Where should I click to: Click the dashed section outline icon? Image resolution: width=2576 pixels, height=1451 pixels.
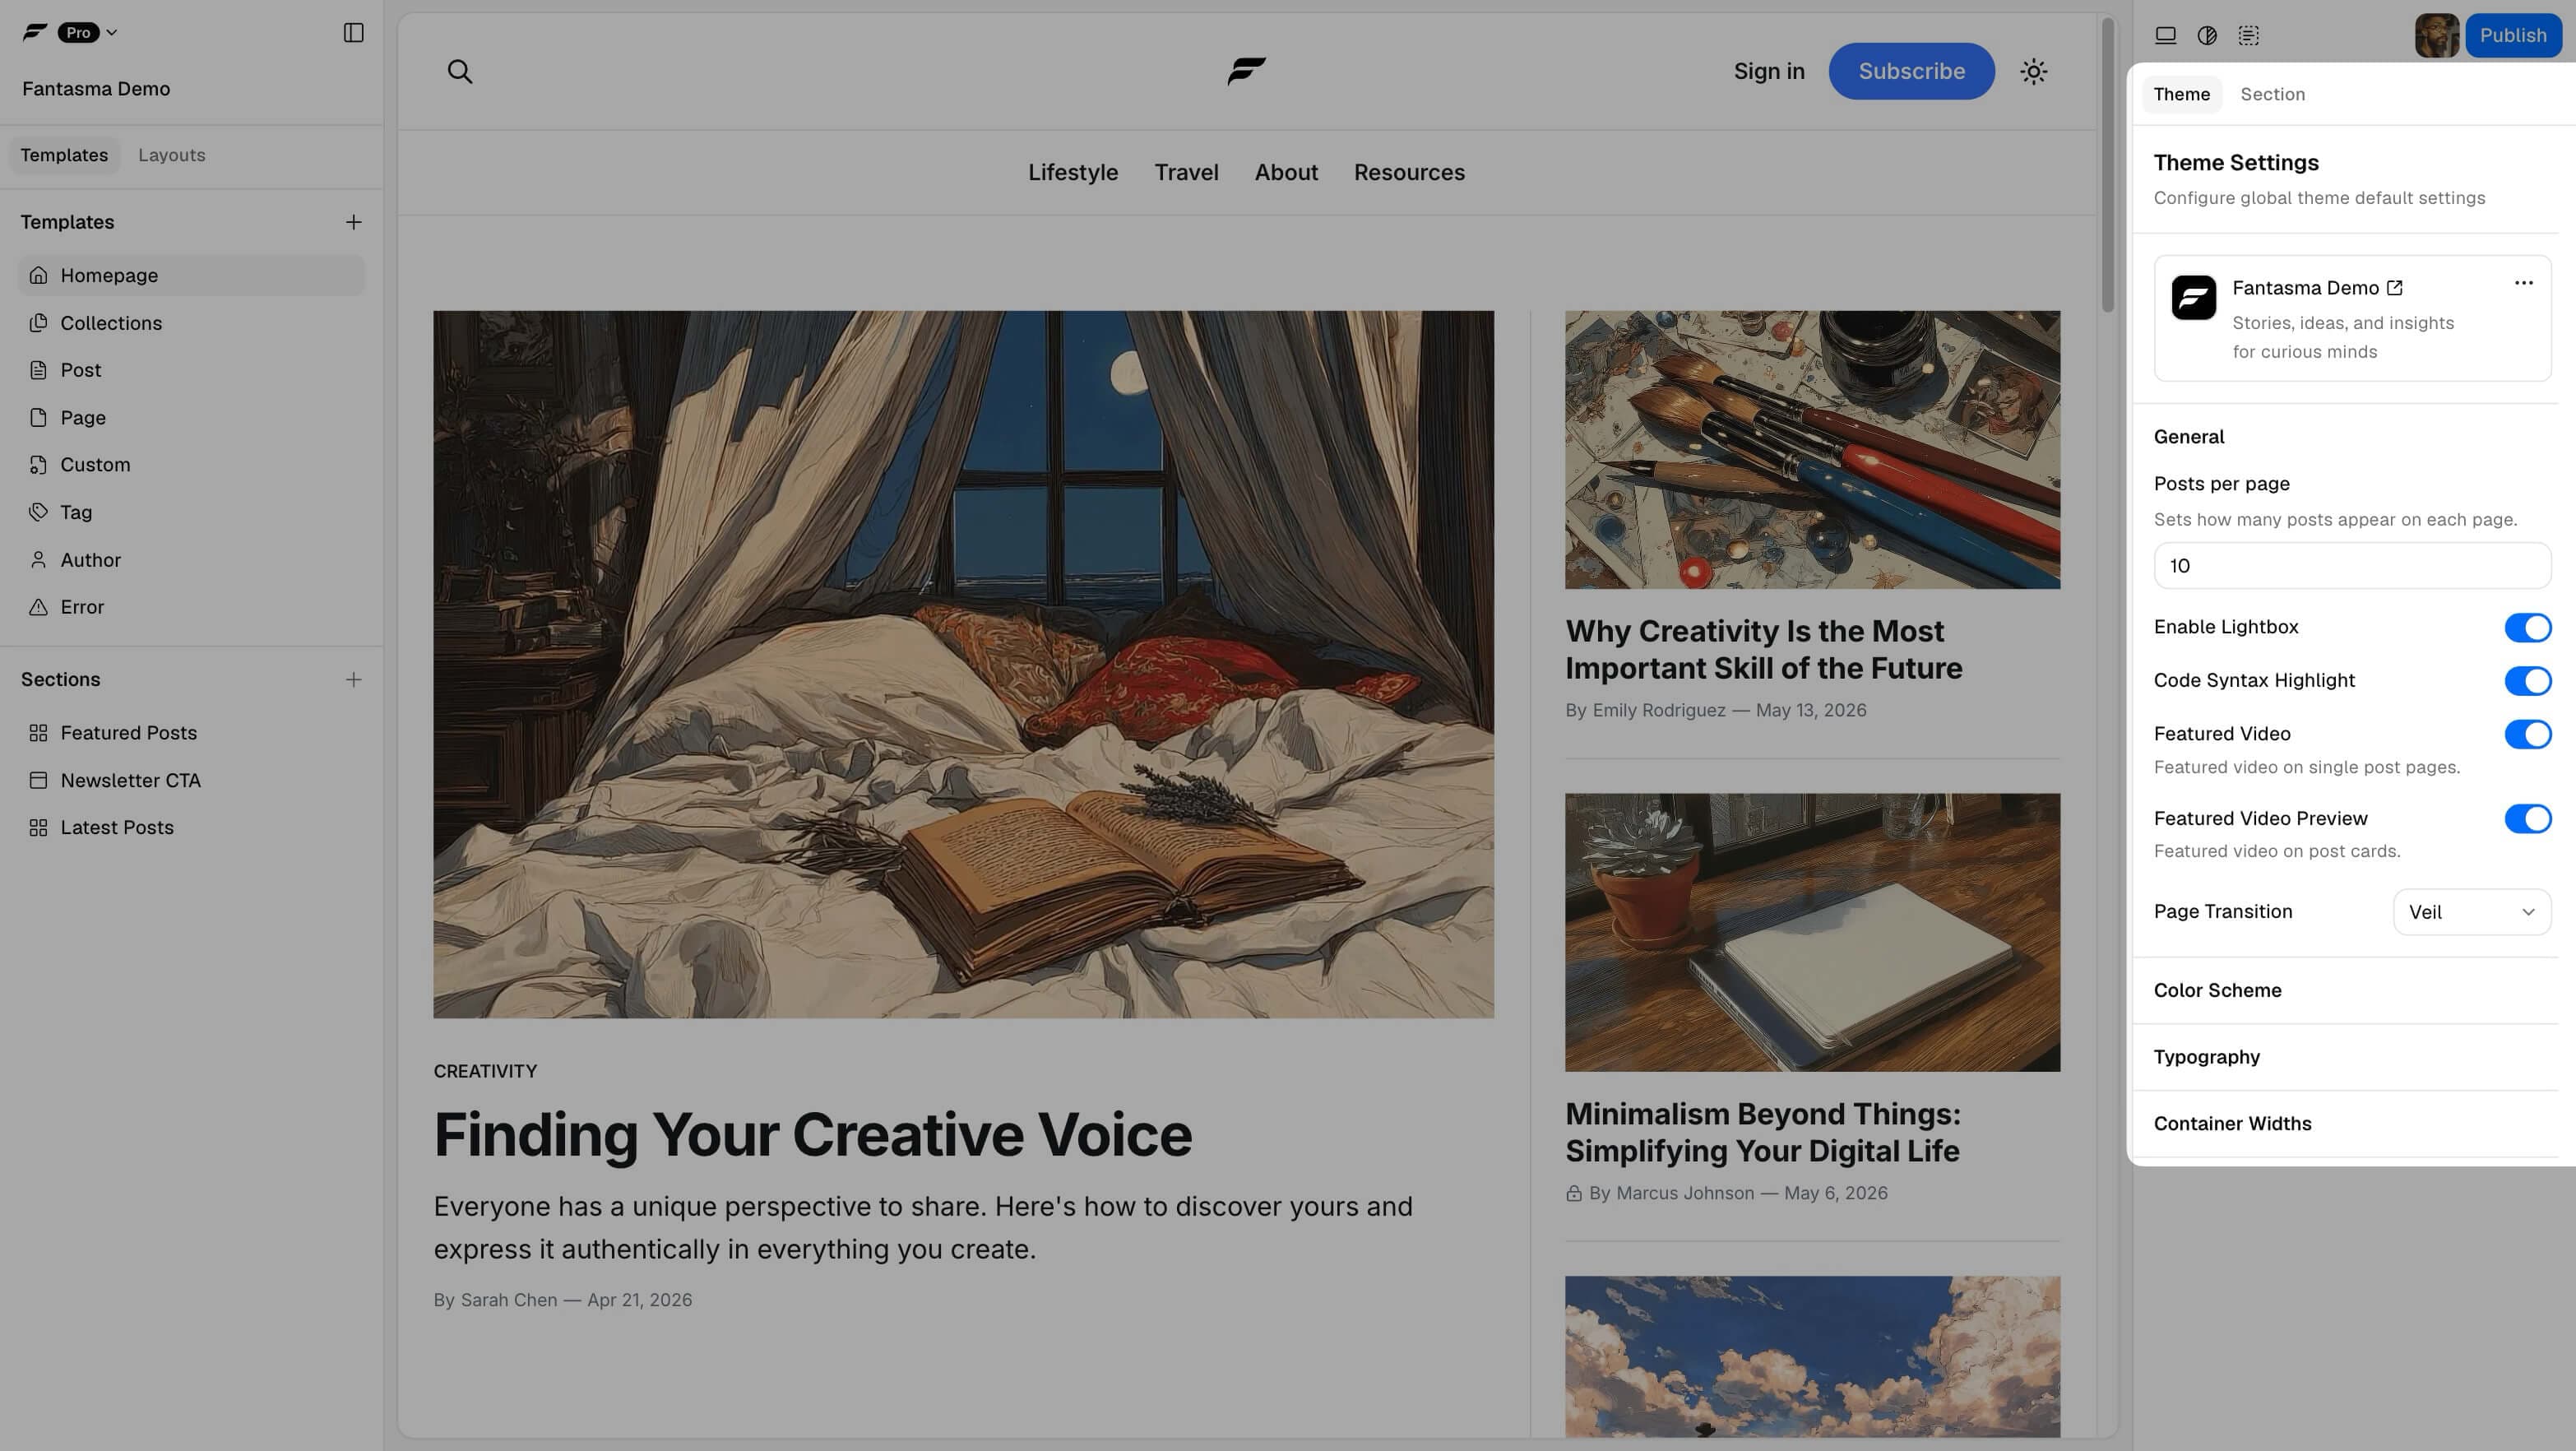pyautogui.click(x=2249, y=35)
